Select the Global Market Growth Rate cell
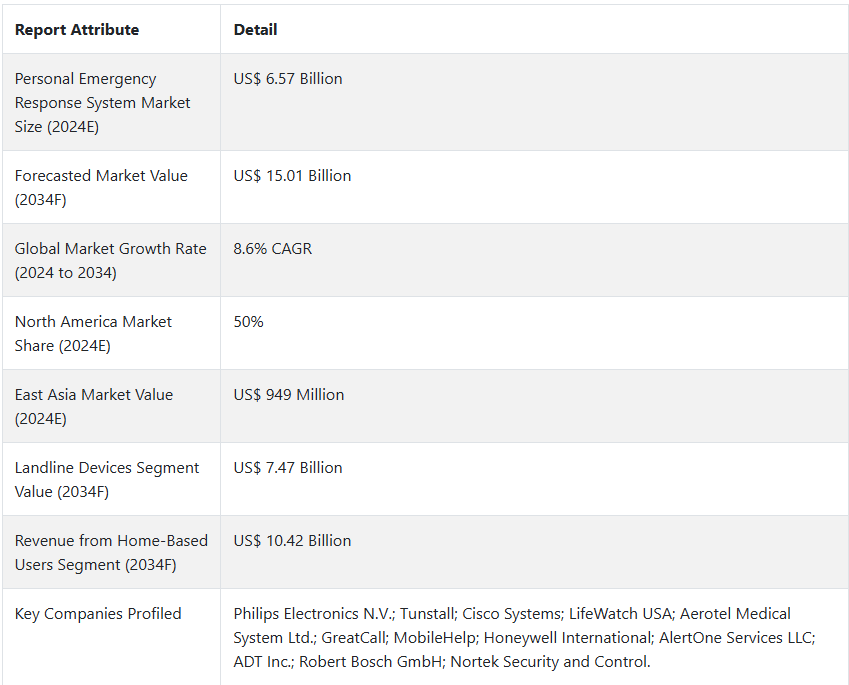Screen dimensions: 849x685 [110, 260]
